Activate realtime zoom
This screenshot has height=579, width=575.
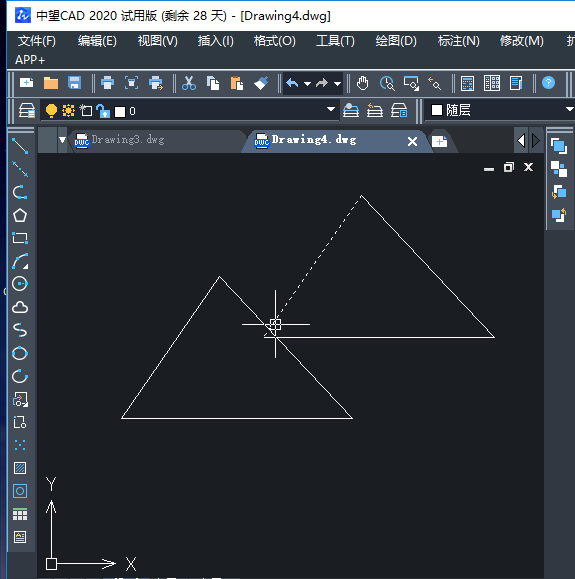pos(387,83)
